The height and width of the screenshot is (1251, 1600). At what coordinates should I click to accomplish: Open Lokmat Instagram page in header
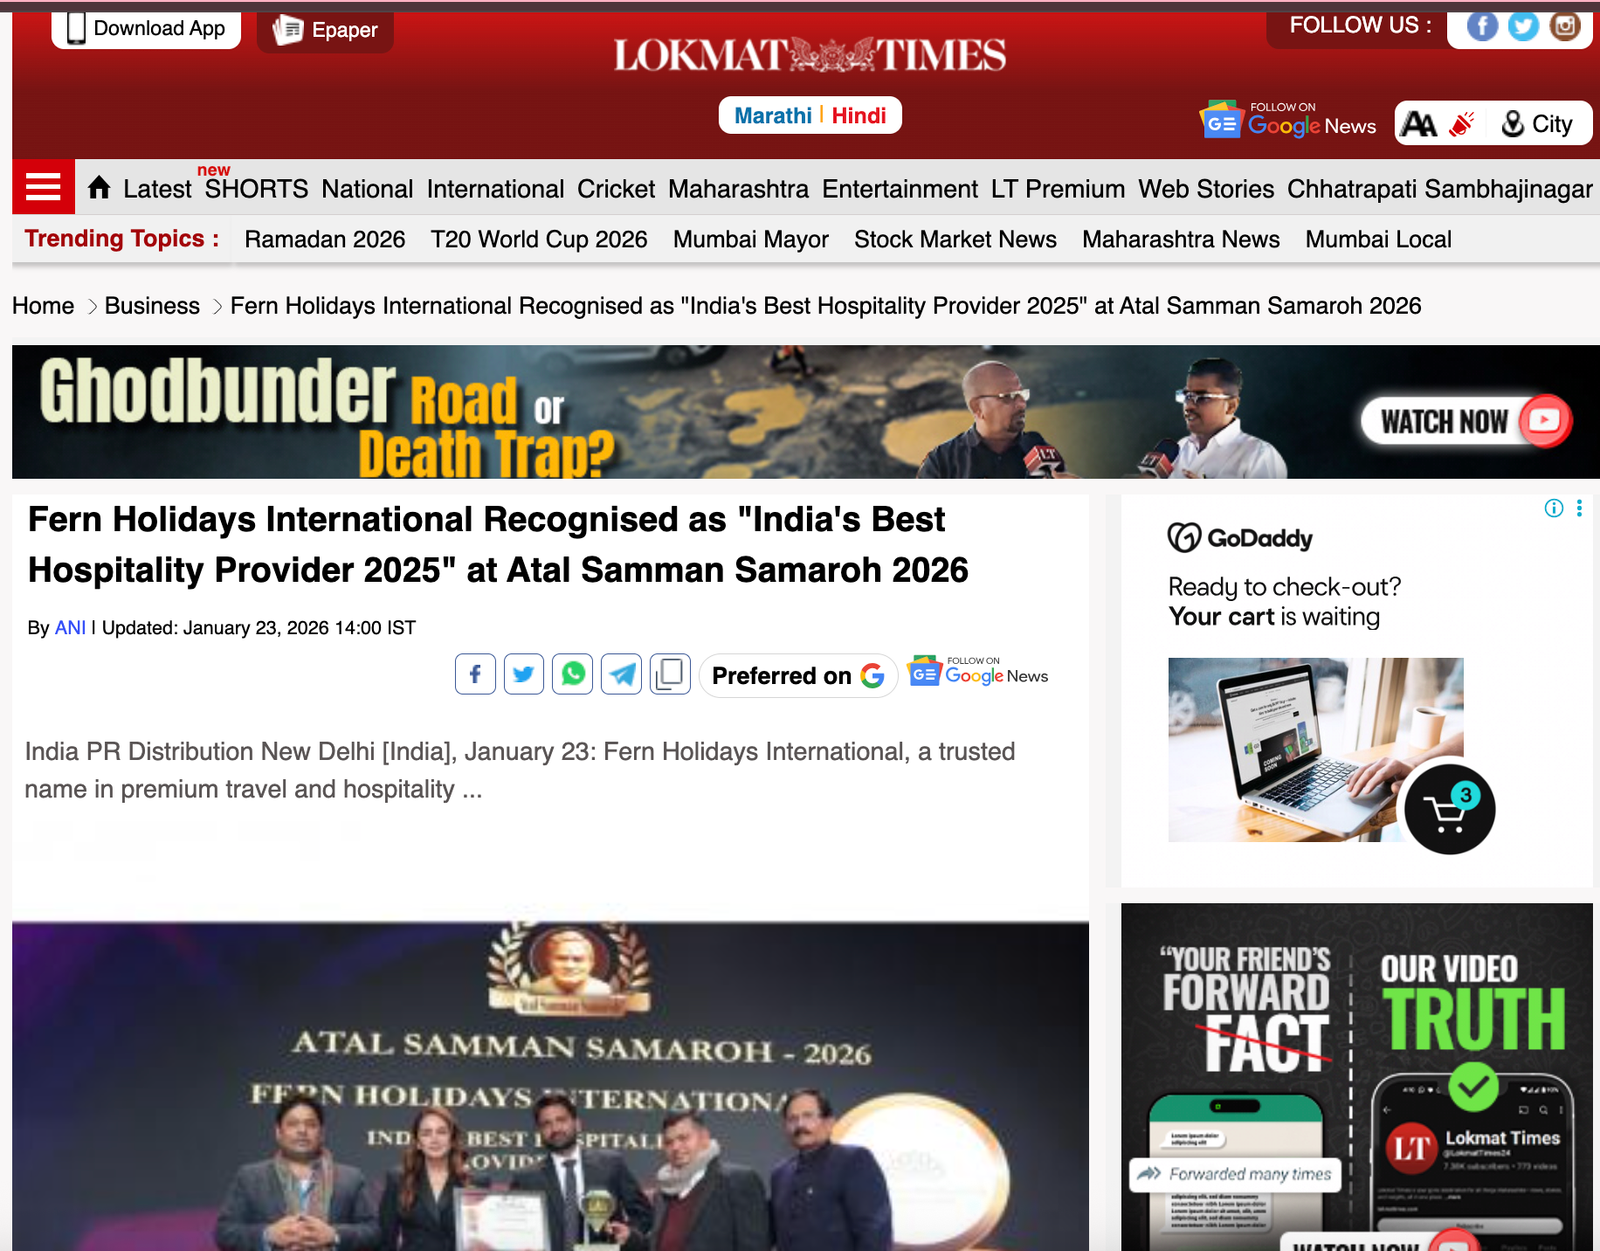tap(1564, 26)
